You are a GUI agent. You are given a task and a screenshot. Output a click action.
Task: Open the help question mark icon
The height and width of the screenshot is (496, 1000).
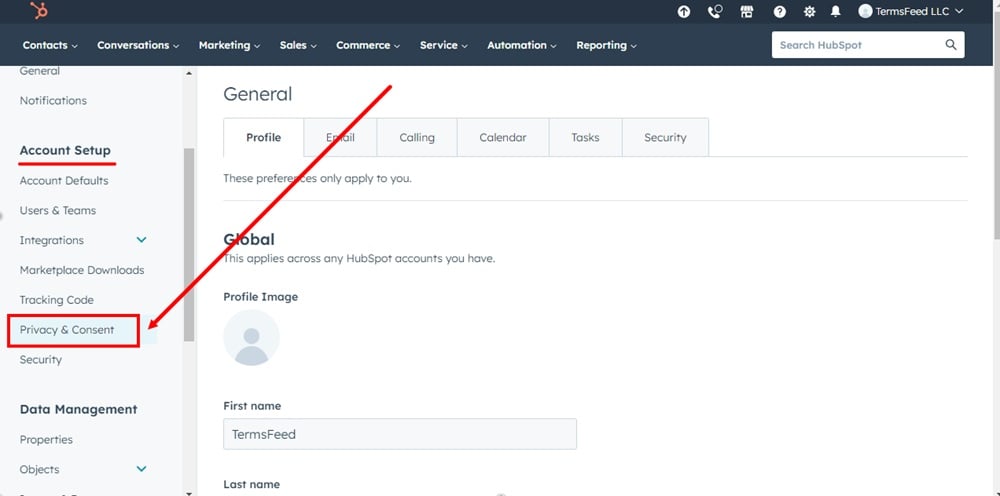coord(779,11)
